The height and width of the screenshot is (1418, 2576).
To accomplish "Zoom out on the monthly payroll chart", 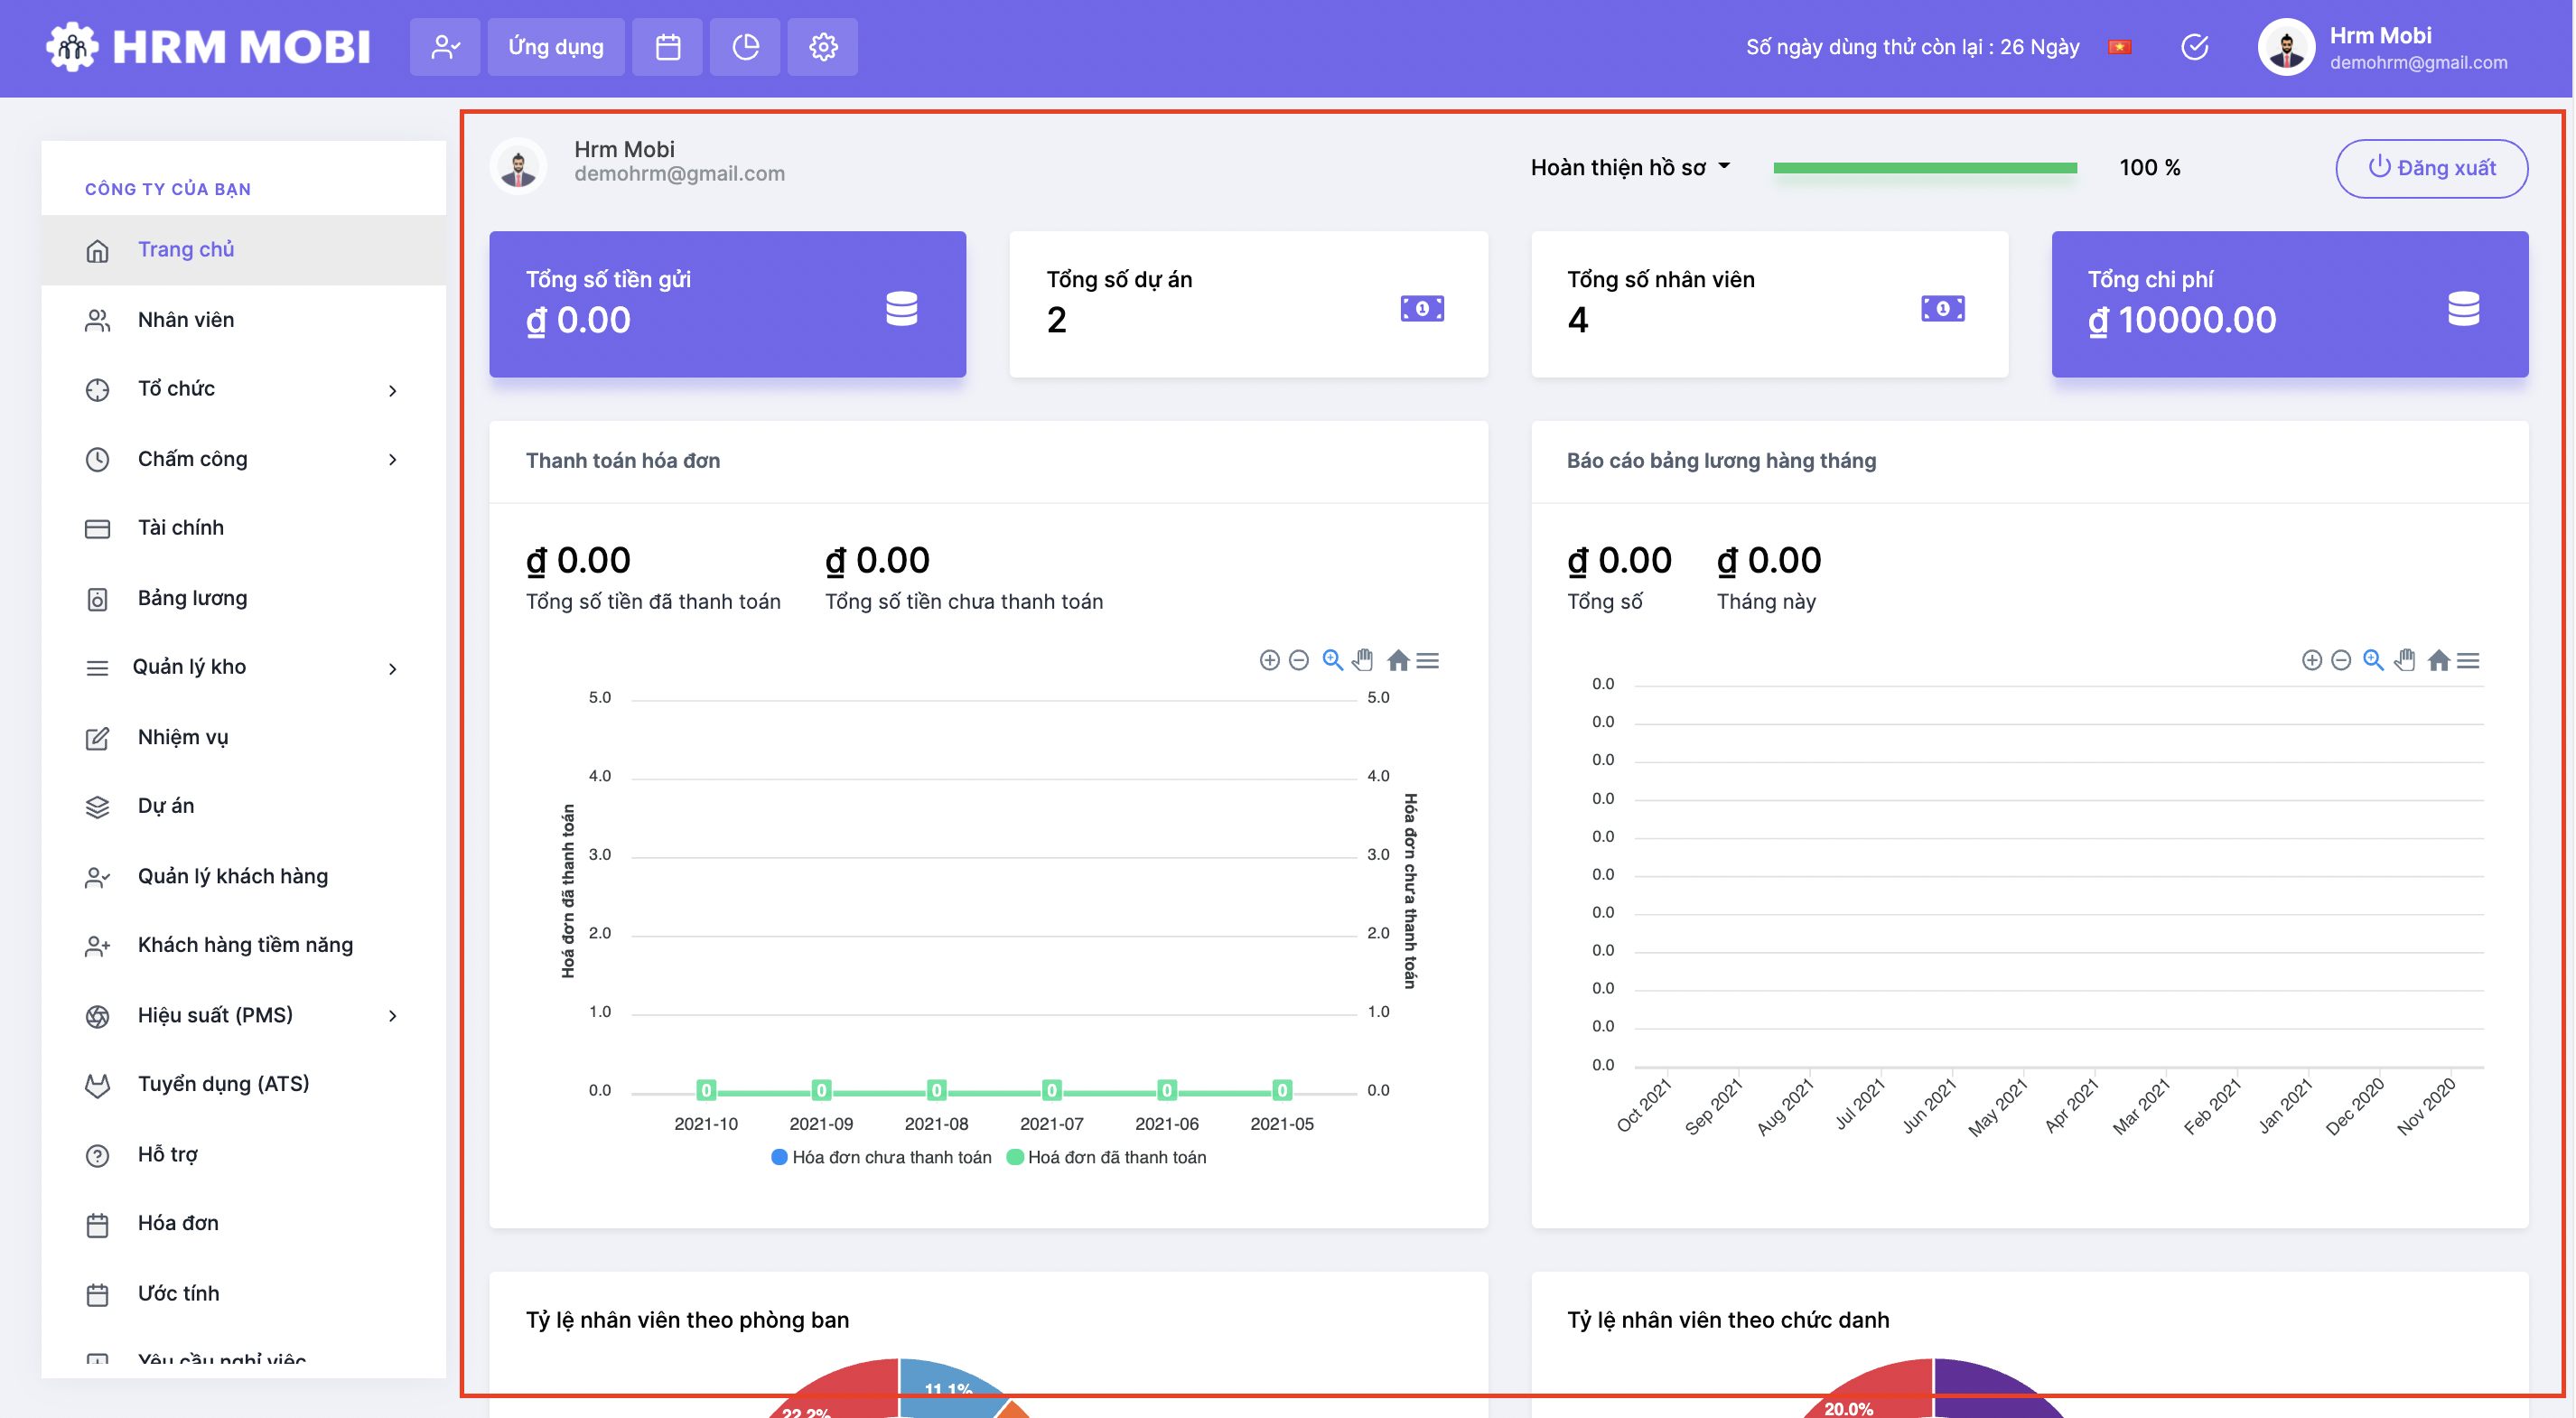I will tap(2341, 660).
